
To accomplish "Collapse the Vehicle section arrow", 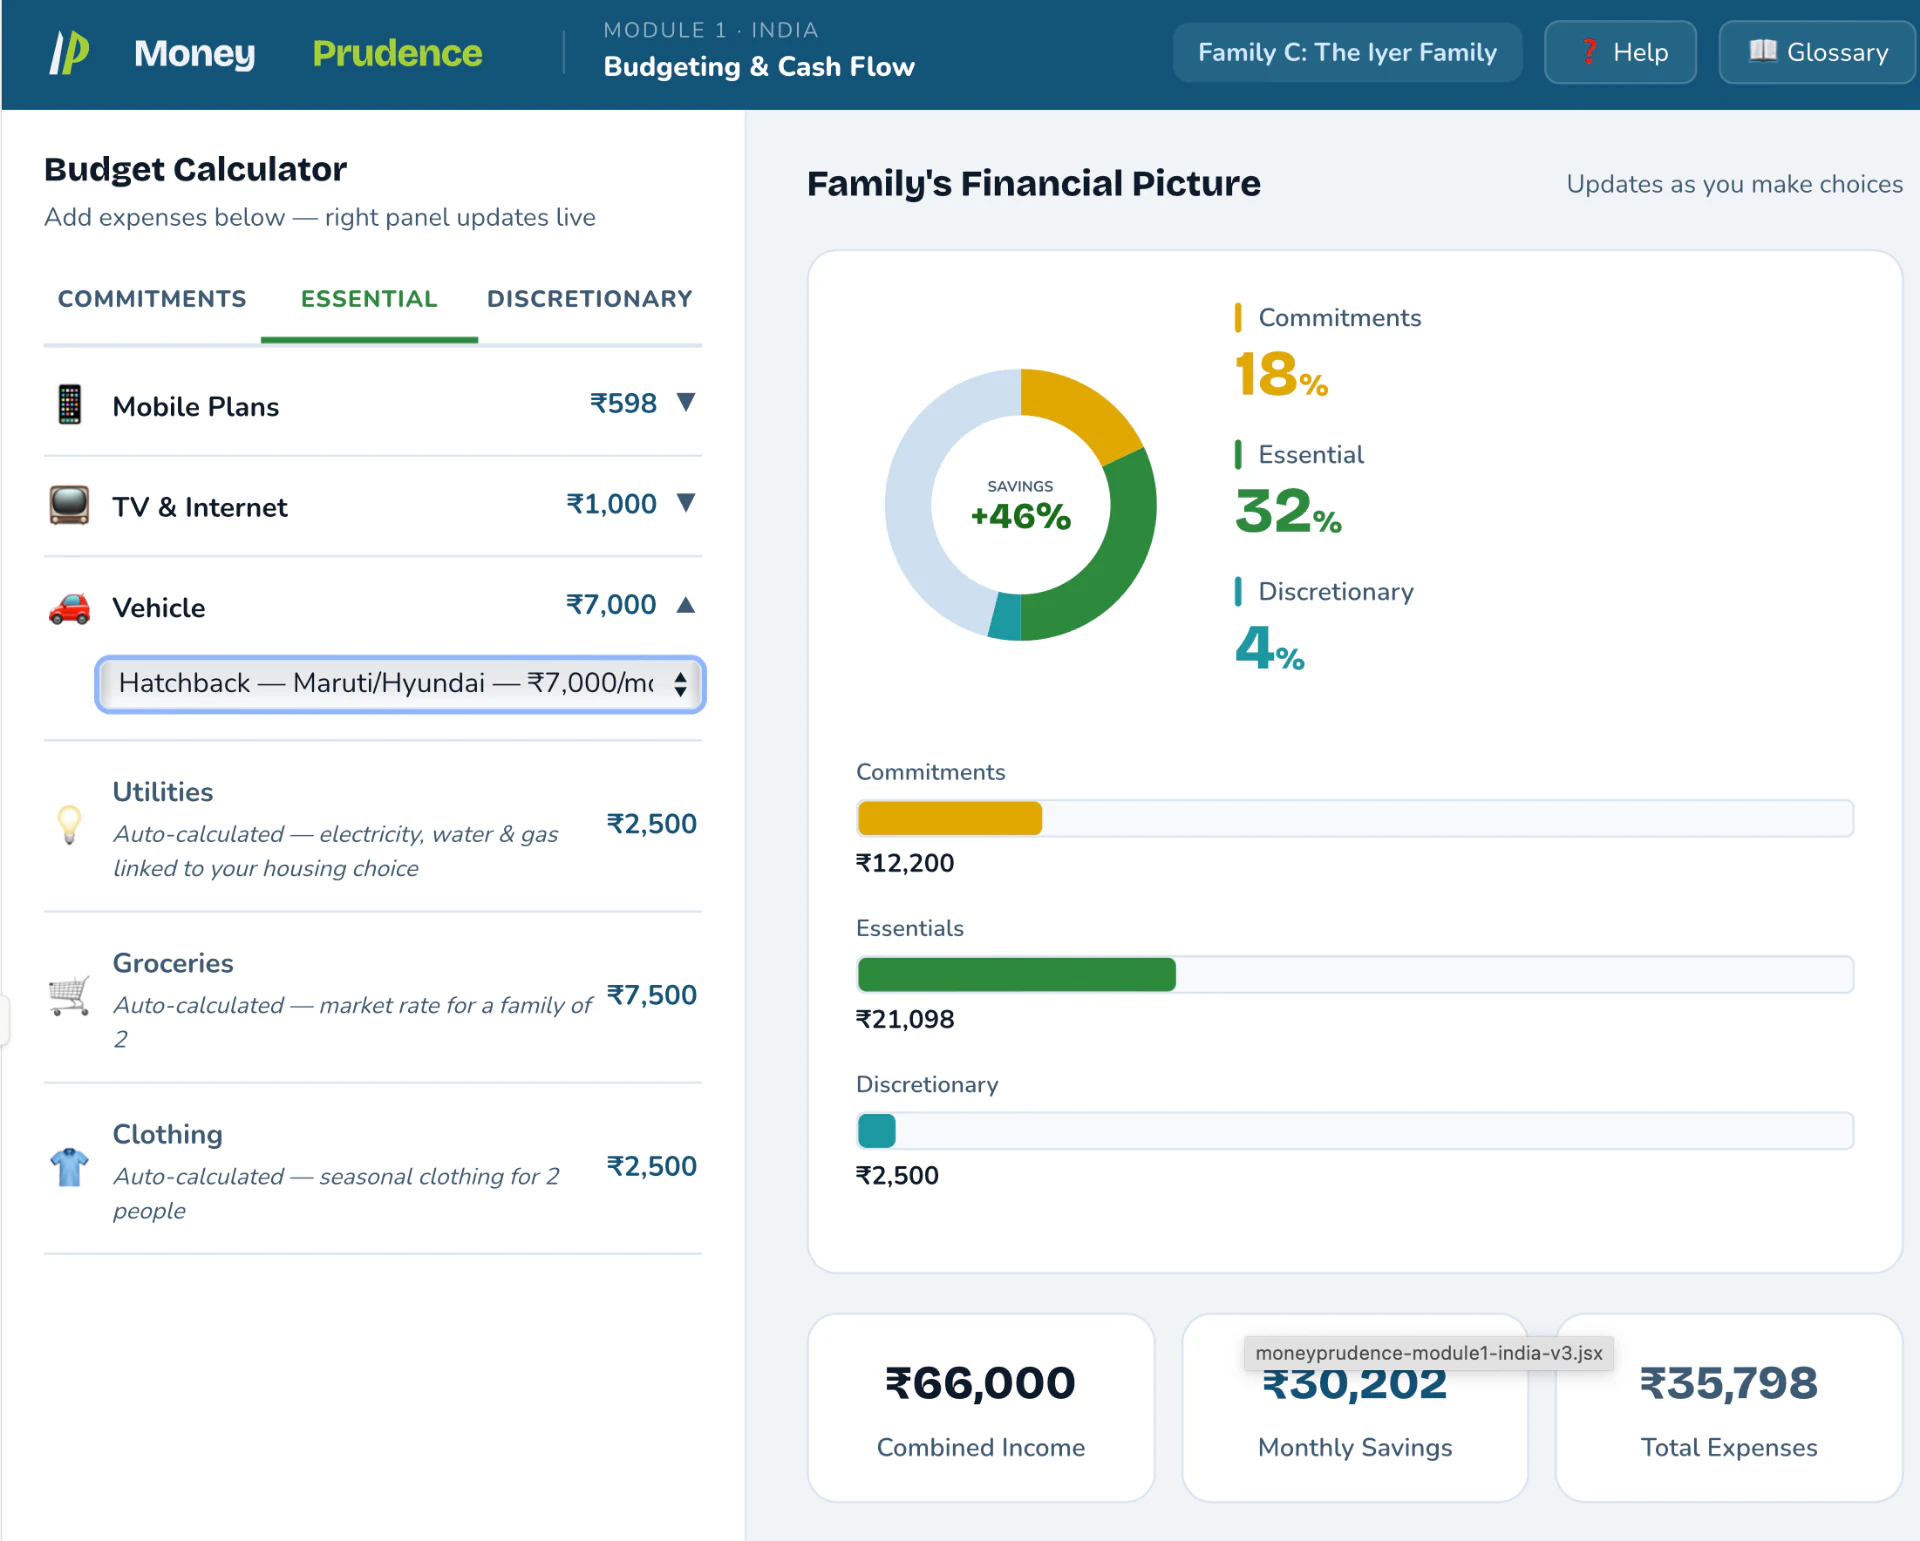I will click(686, 604).
